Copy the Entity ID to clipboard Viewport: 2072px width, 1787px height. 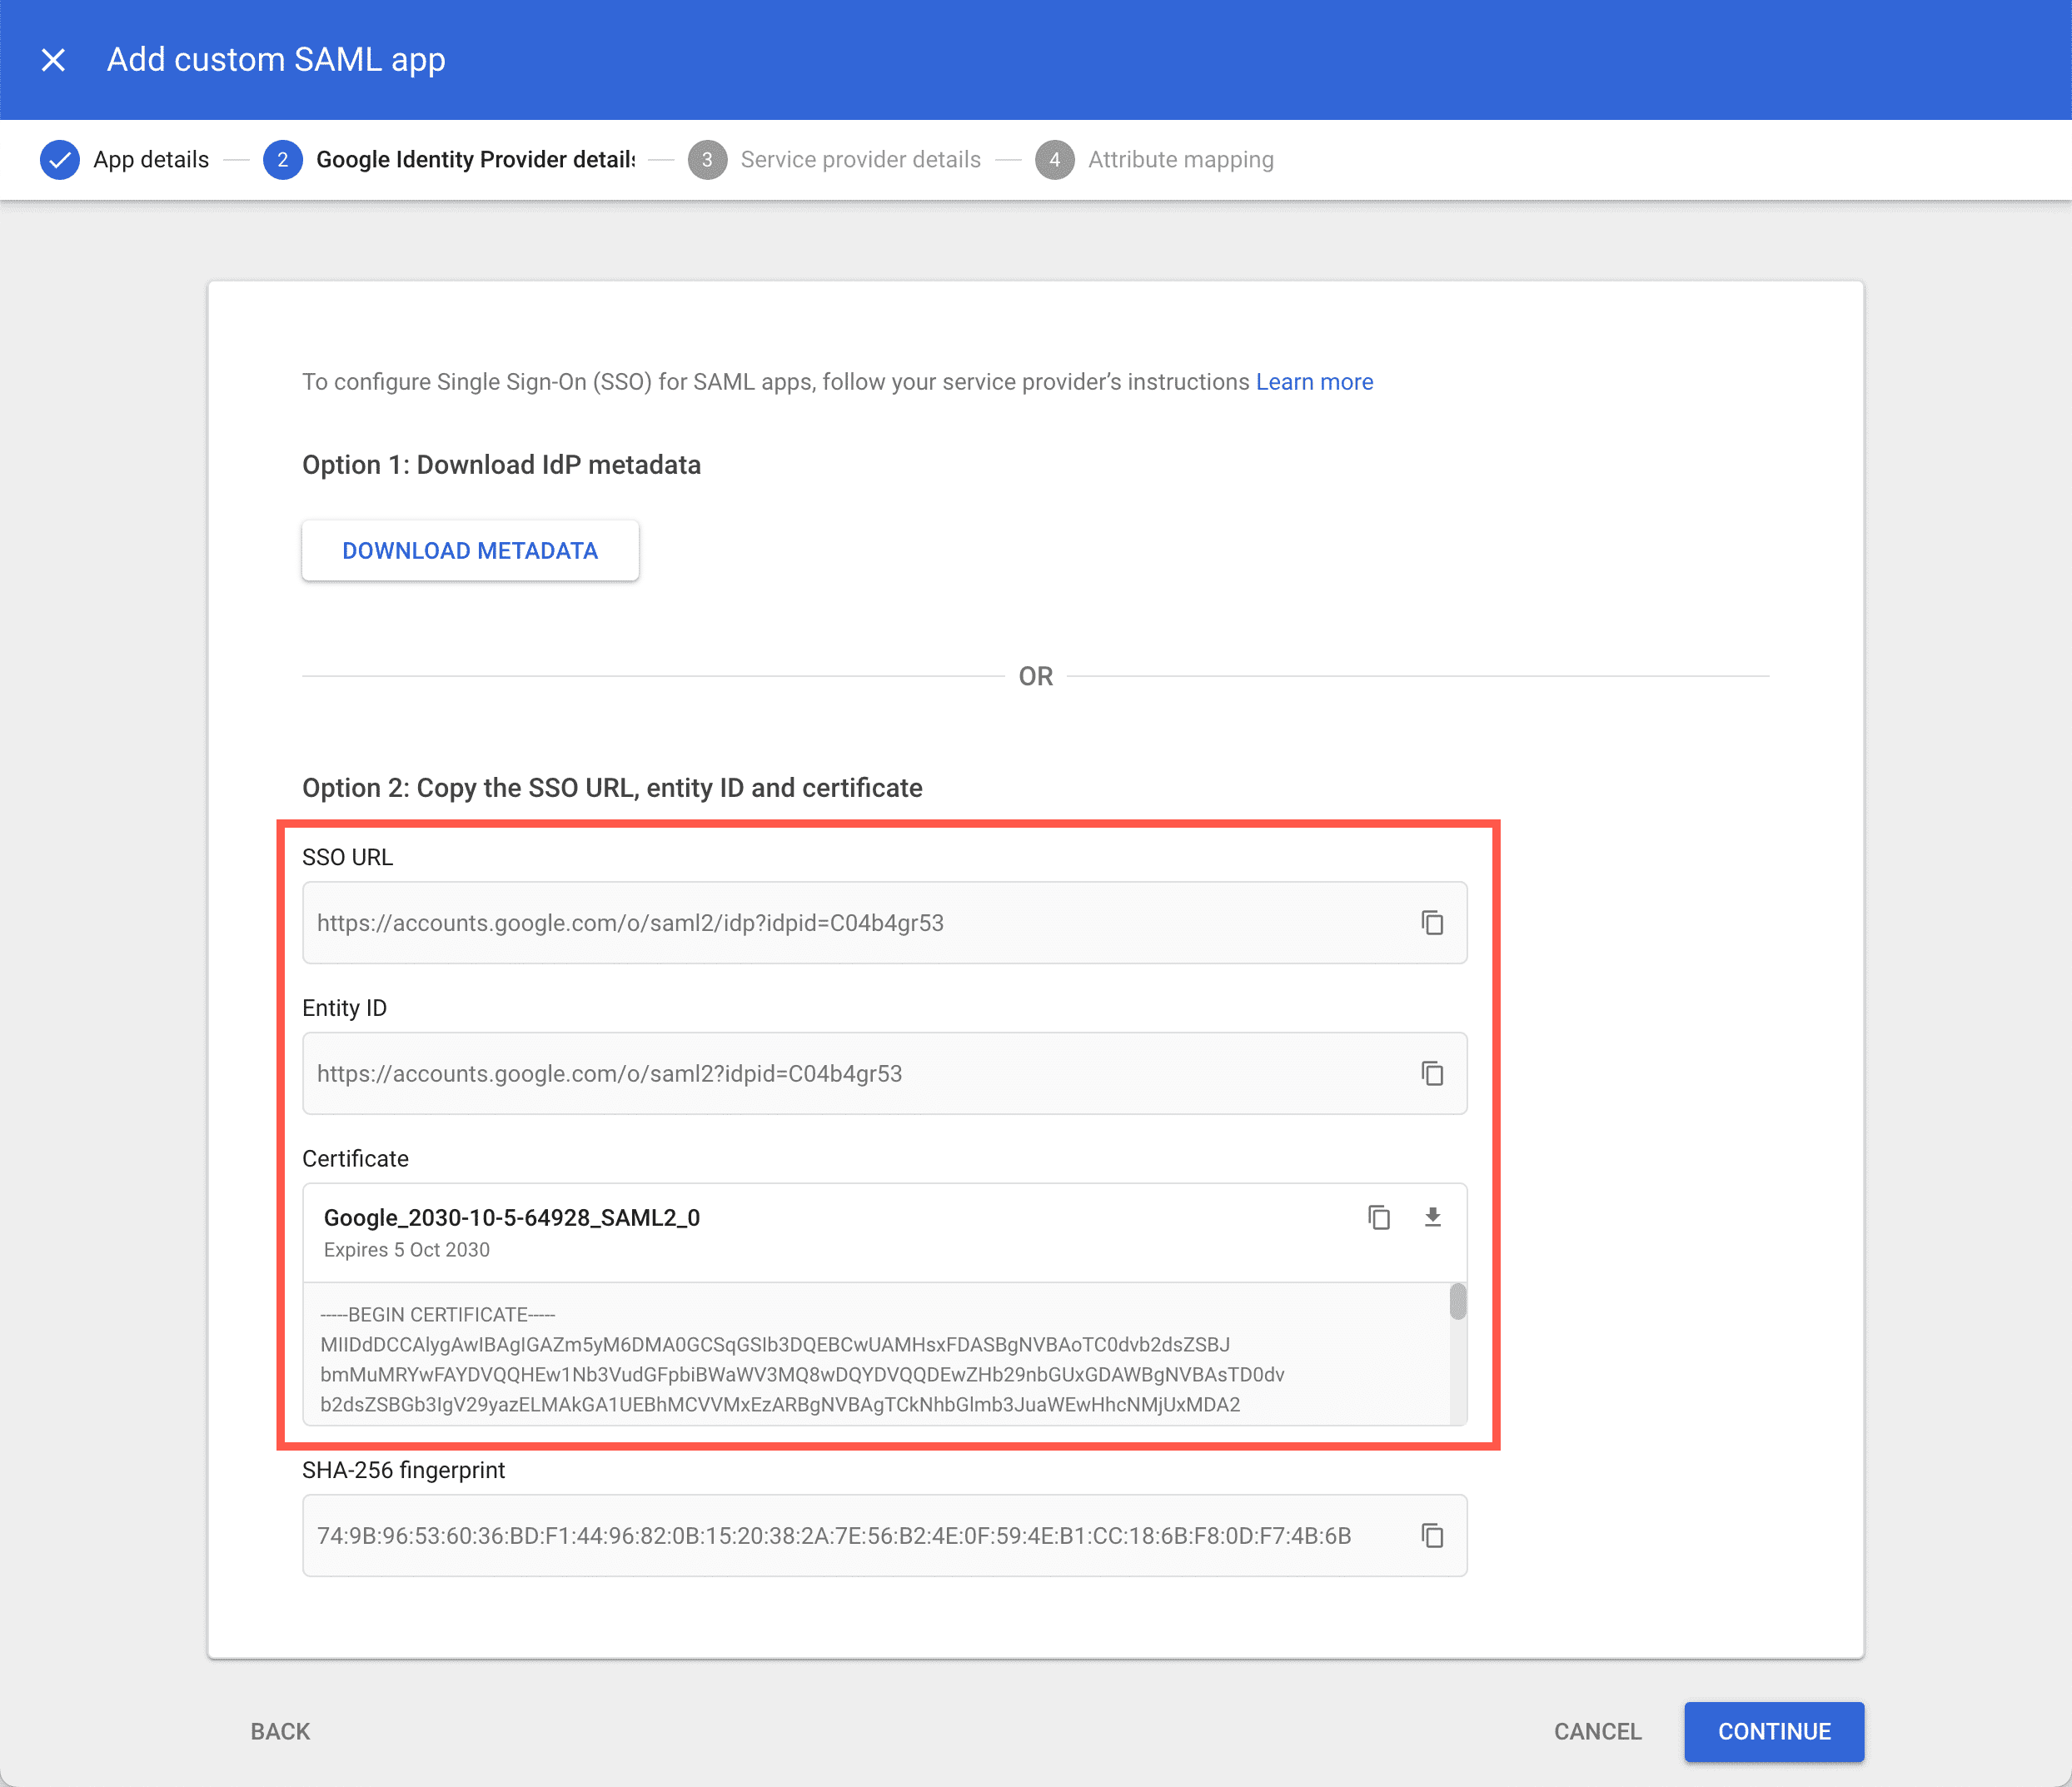(x=1433, y=1073)
